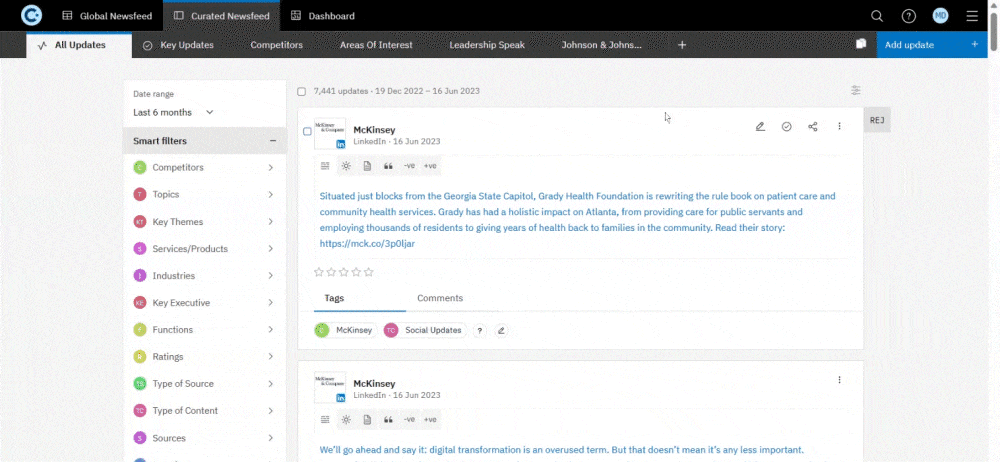This screenshot has height=462, width=1000.
Task: Click the question mark icon next to tags
Action: [x=480, y=331]
